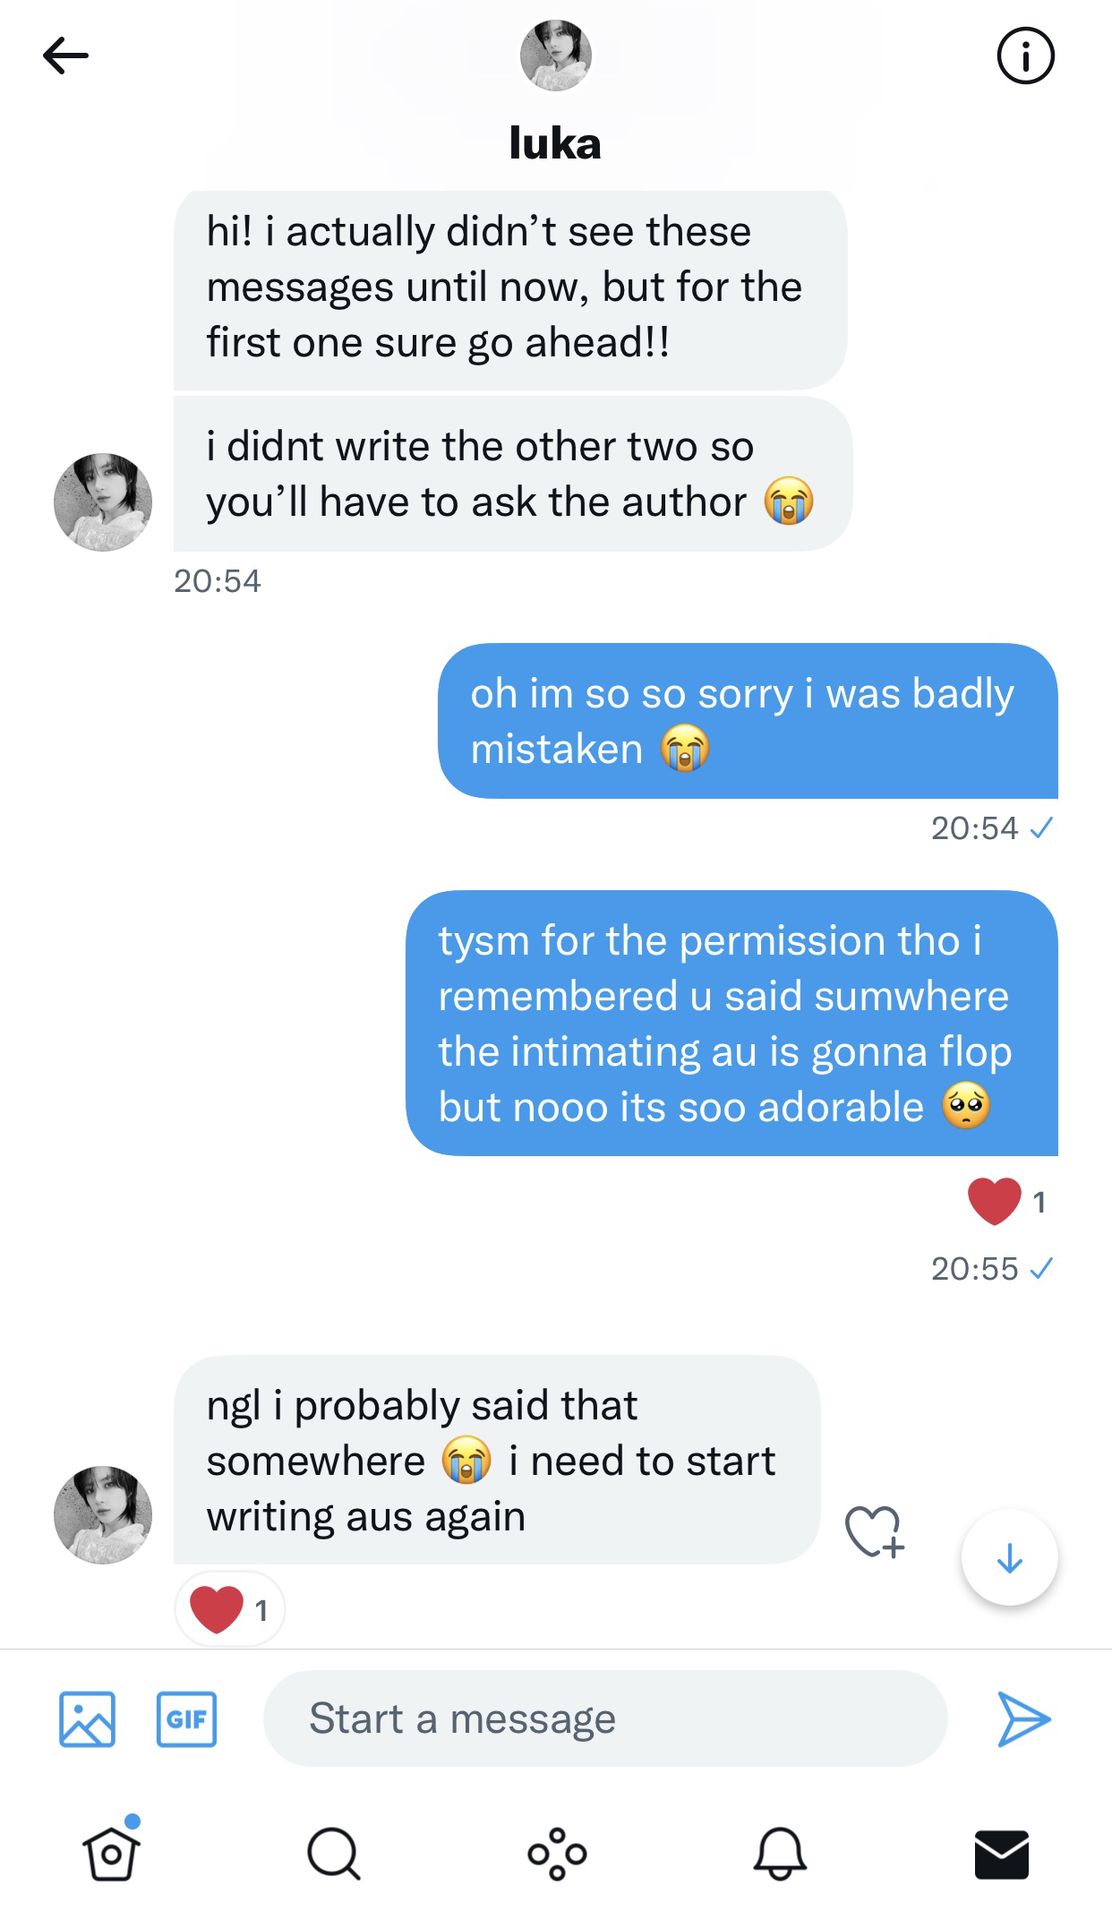Tap the luka conversation title
1112x1920 pixels.
(x=555, y=143)
